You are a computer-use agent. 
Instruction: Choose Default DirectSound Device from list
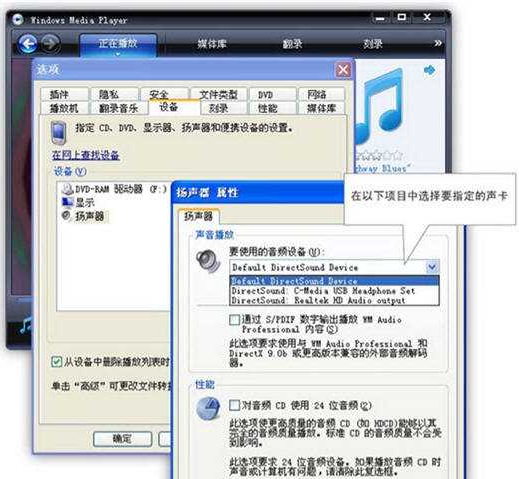[x=334, y=281]
